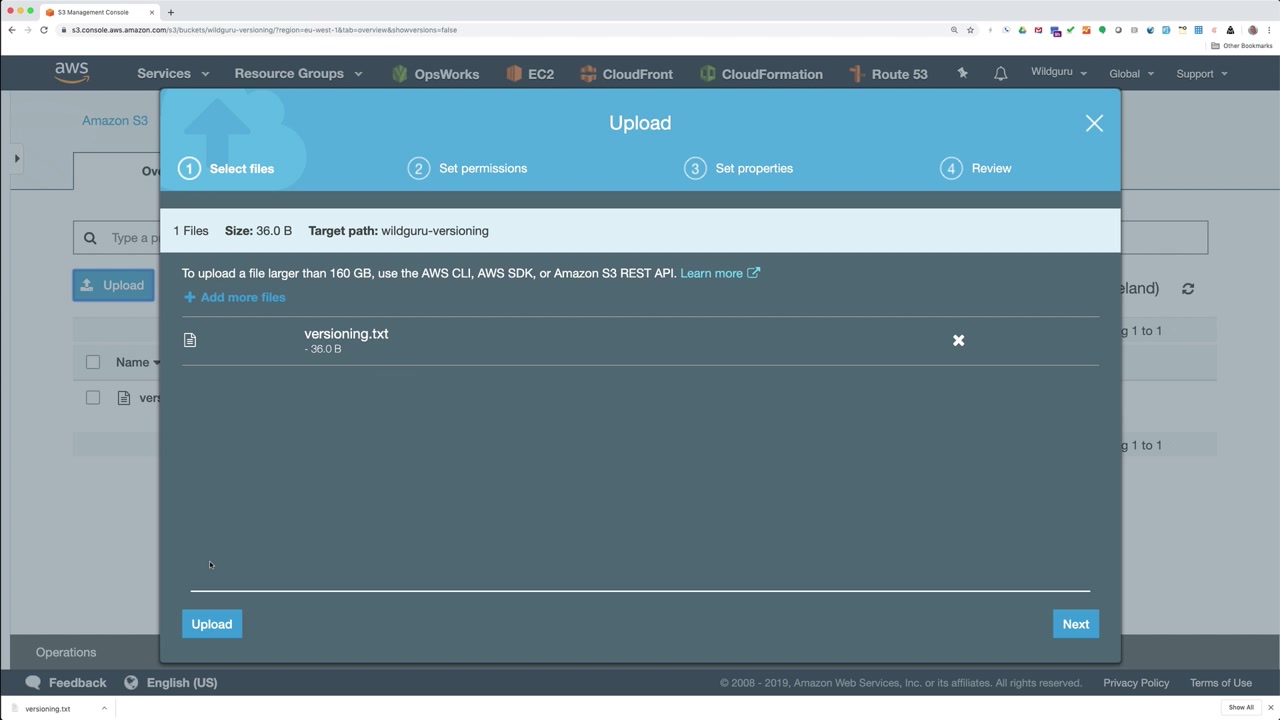Viewport: 1280px width, 720px height.
Task: Click the versioning.txt file name in dialog
Action: [346, 334]
